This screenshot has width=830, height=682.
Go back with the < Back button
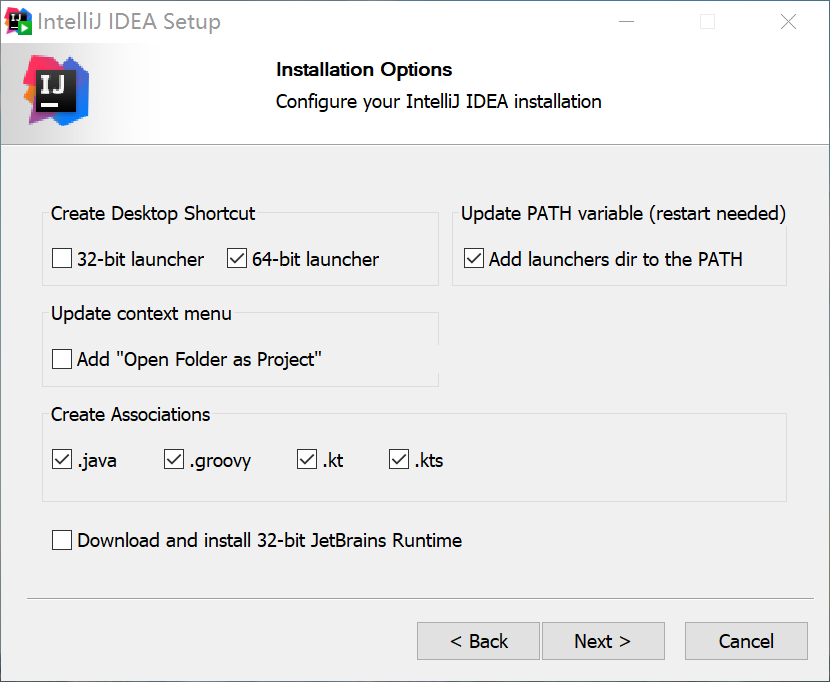[x=478, y=642]
